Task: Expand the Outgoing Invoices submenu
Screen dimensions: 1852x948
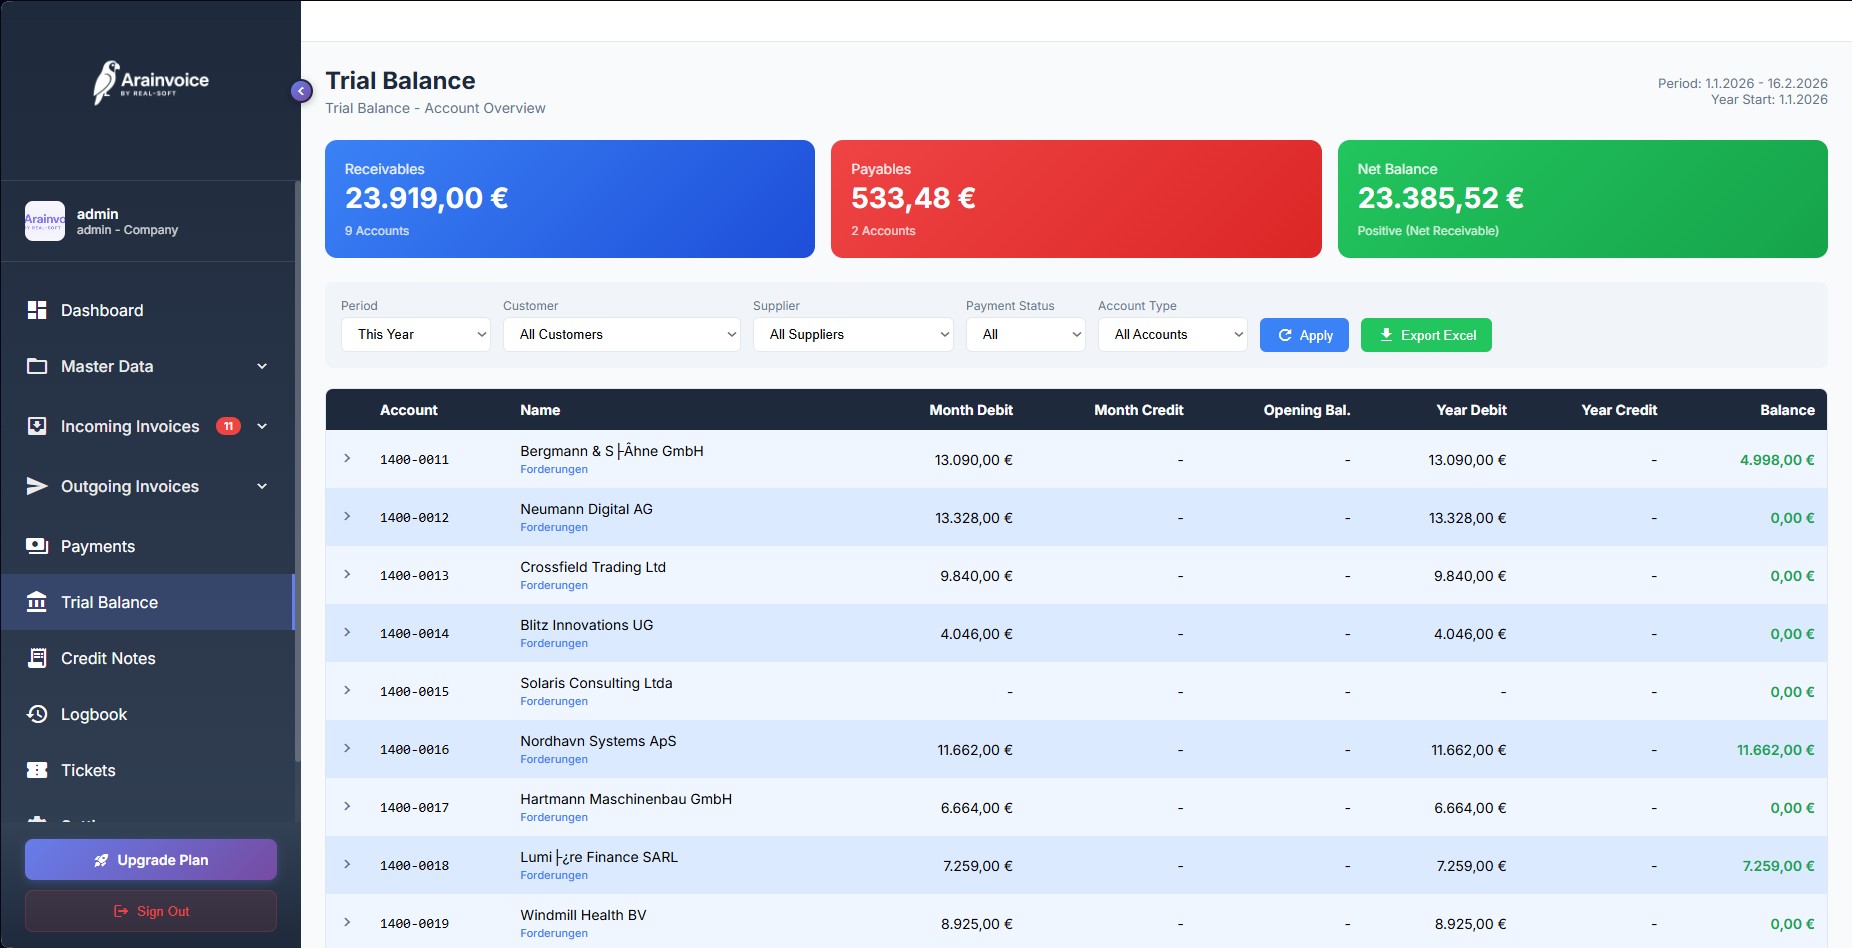Action: [262, 486]
